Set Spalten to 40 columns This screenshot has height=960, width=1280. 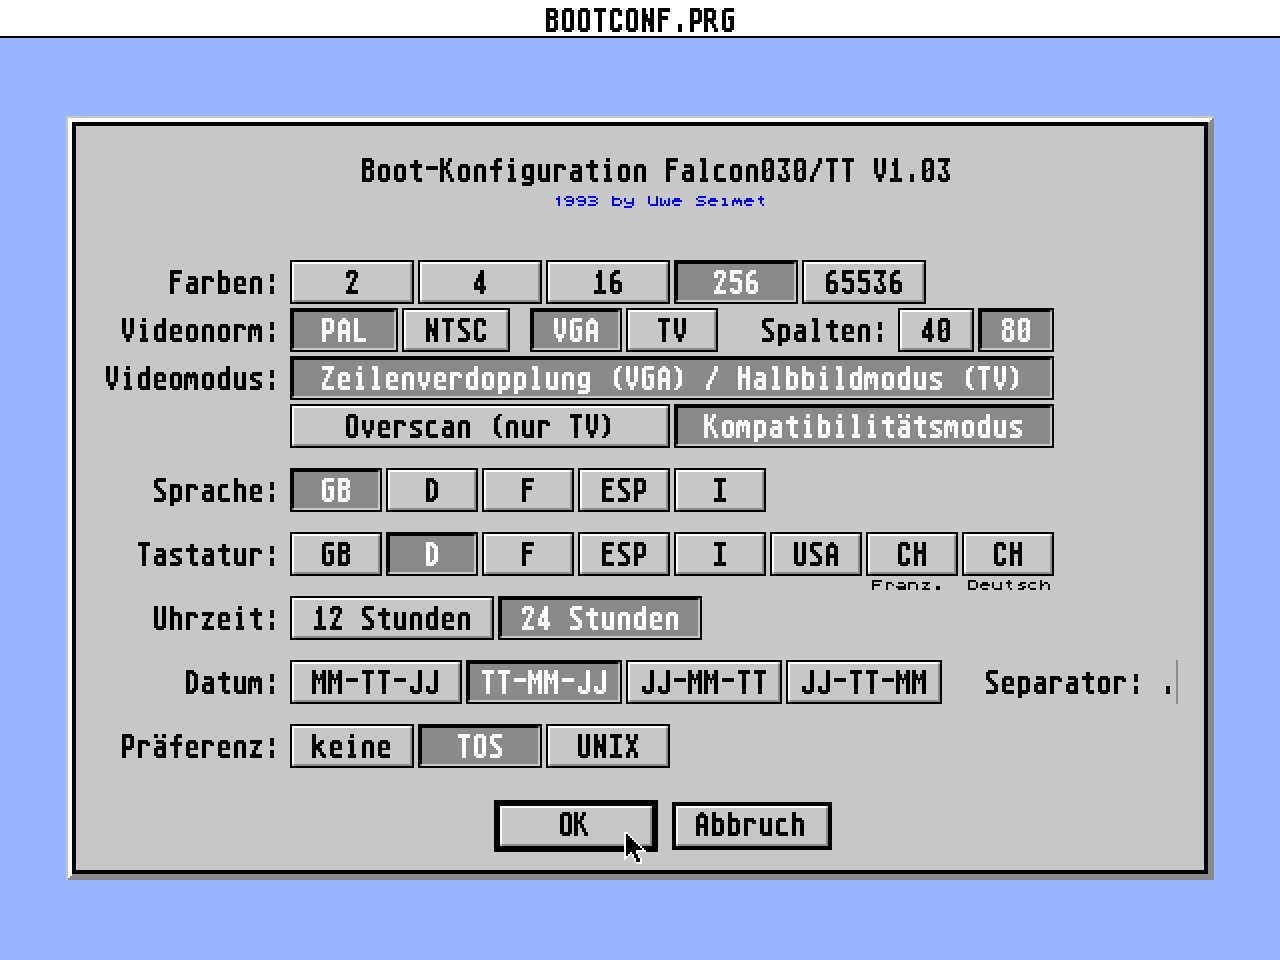936,330
